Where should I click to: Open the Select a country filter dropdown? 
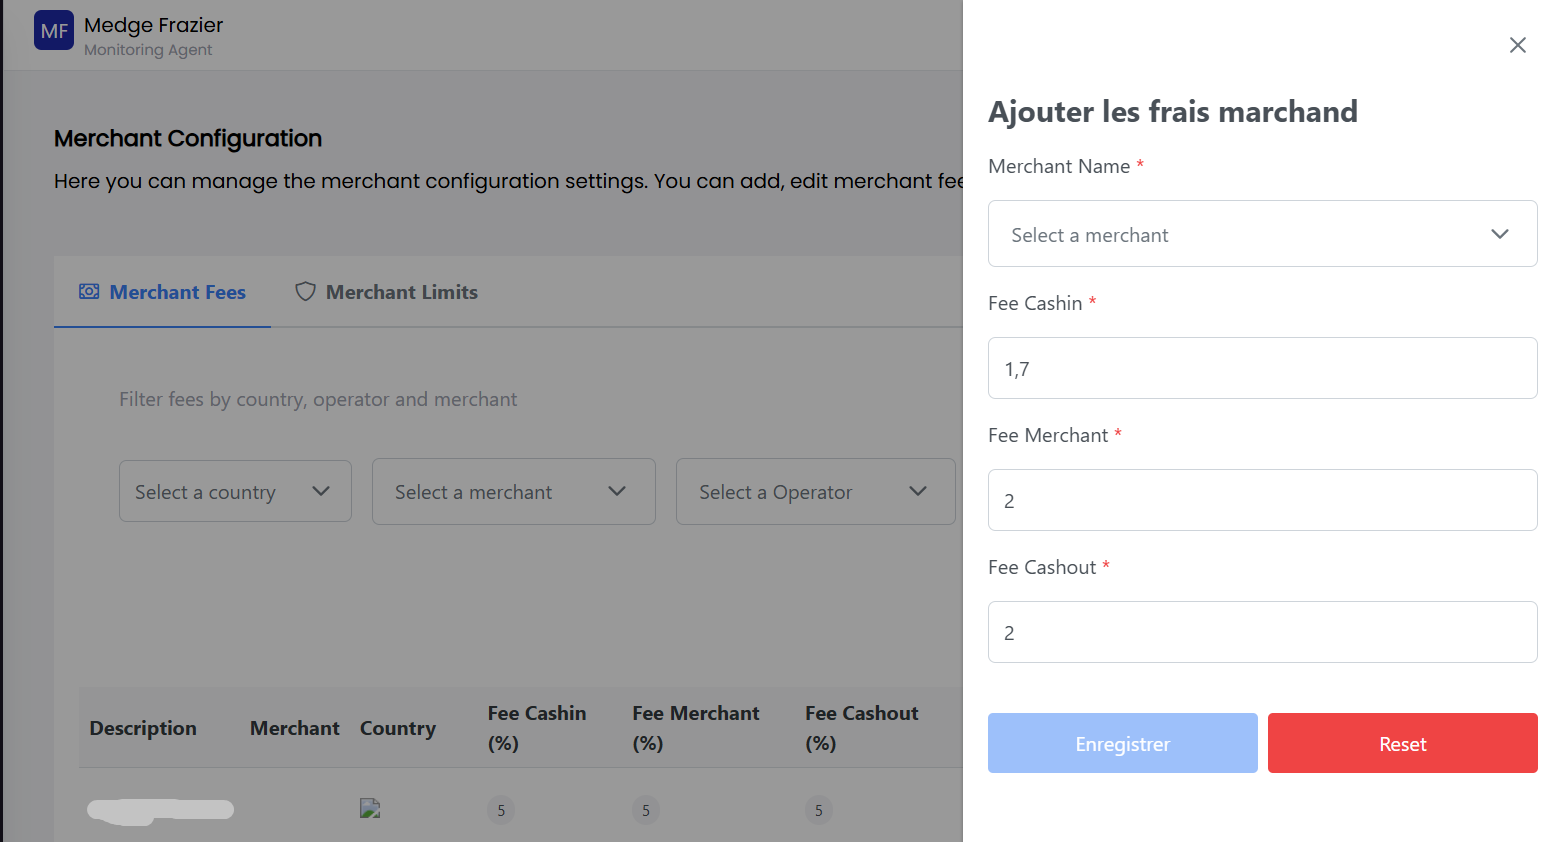[x=235, y=491]
